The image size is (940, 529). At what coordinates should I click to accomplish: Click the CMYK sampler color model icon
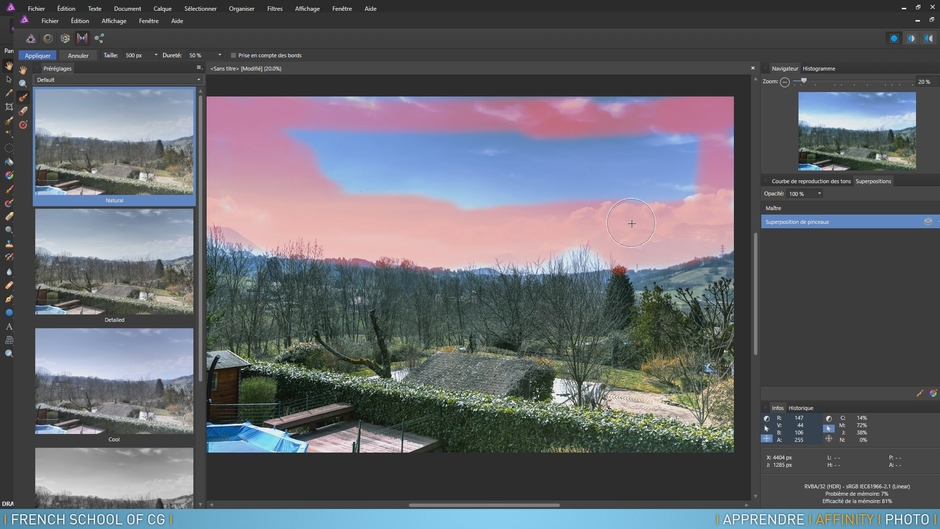click(x=828, y=418)
